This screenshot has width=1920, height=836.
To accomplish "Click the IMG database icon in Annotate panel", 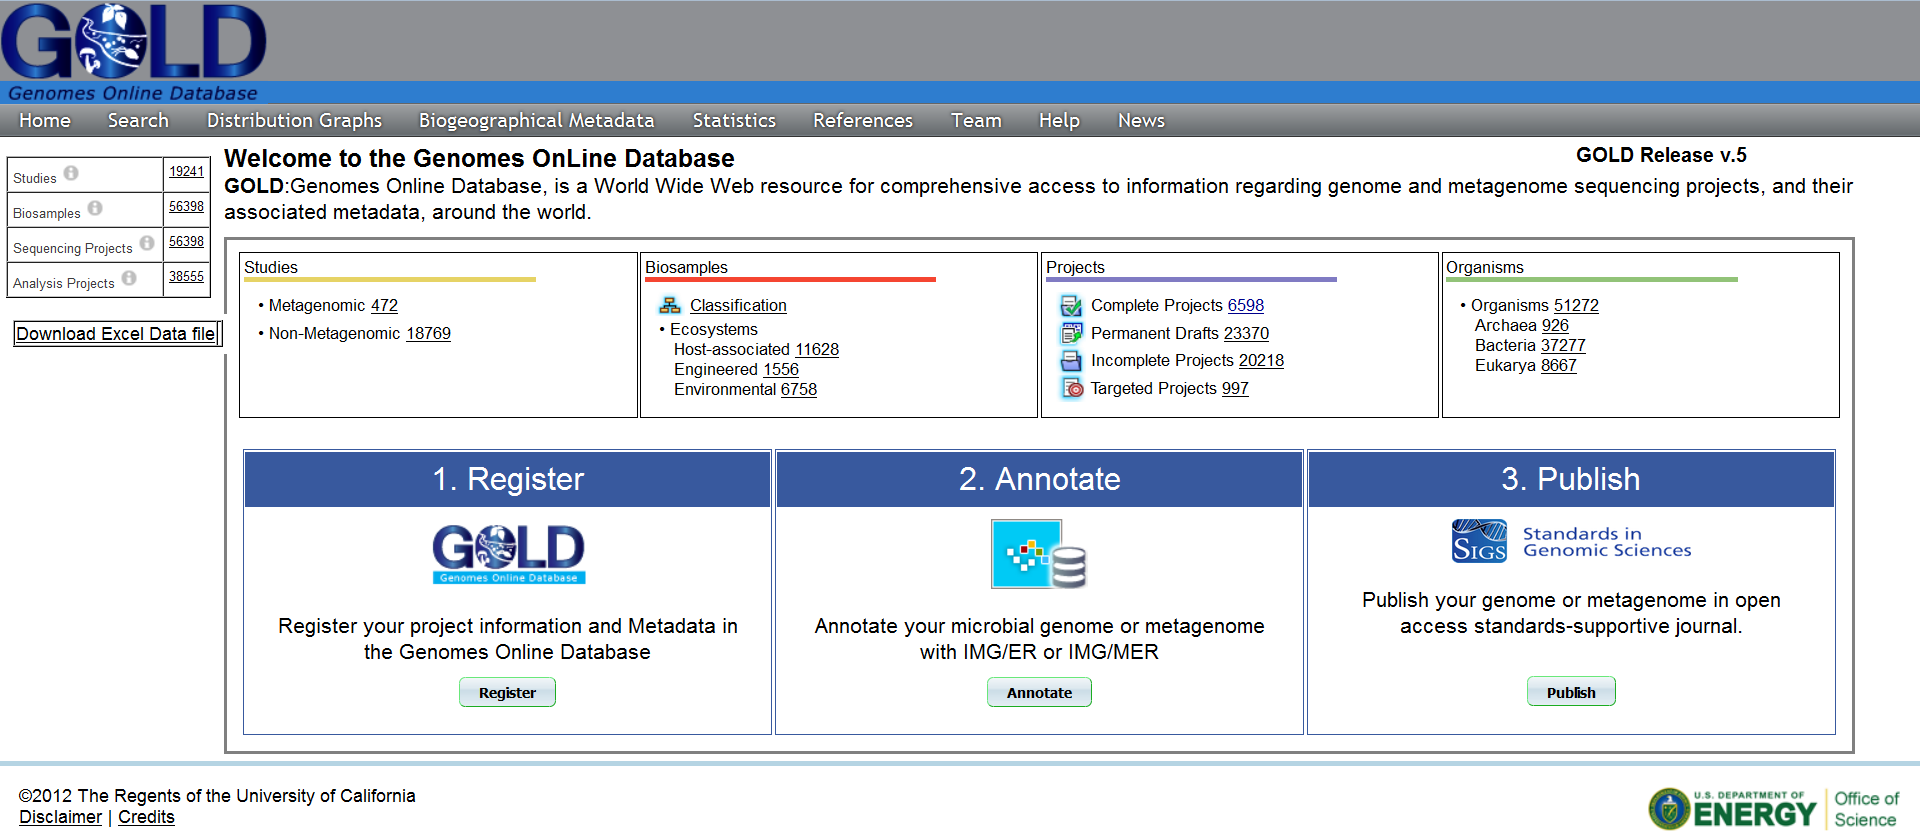I will click(x=1039, y=554).
